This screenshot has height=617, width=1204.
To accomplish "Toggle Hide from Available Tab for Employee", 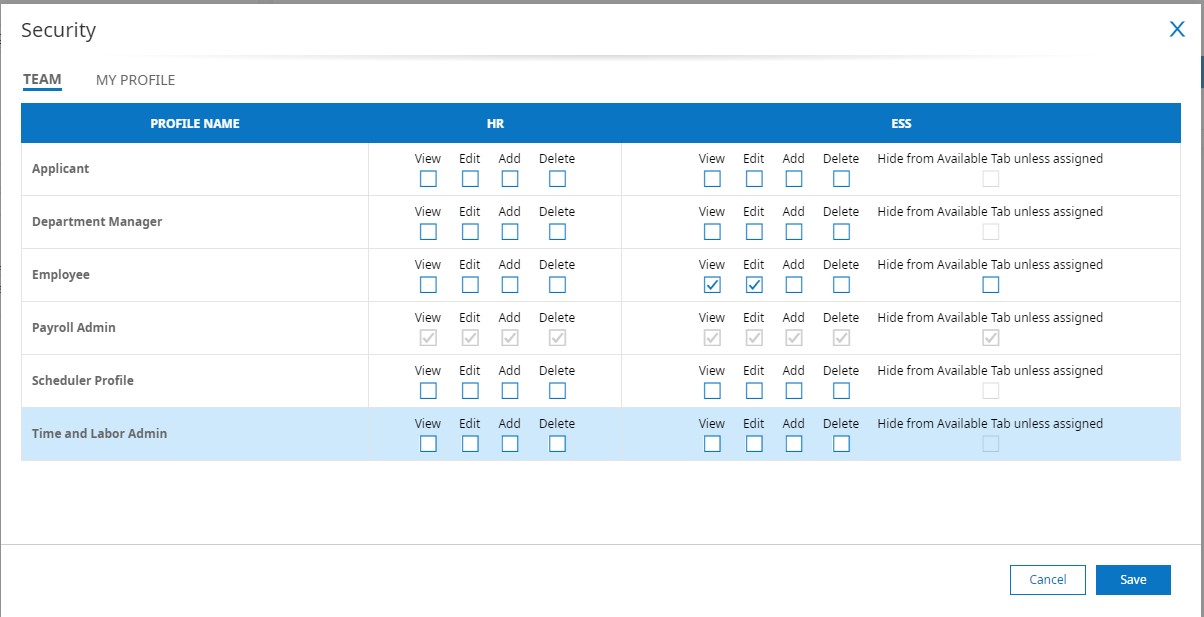I will [x=990, y=285].
